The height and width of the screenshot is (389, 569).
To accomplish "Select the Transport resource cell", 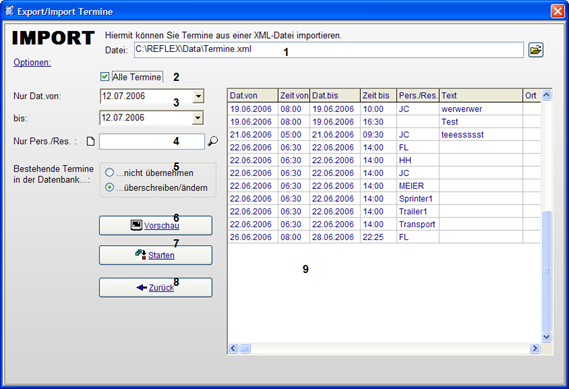I will click(418, 224).
